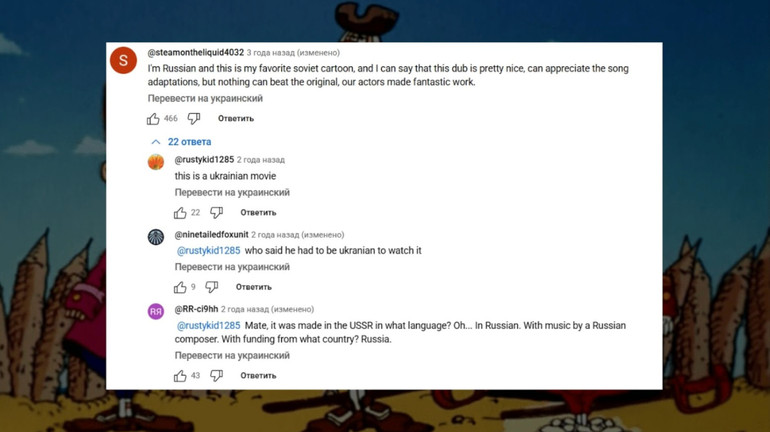This screenshot has height=432, width=770.
Task: Click Ответить under @RR-ci9hh's reply
Action: (258, 376)
